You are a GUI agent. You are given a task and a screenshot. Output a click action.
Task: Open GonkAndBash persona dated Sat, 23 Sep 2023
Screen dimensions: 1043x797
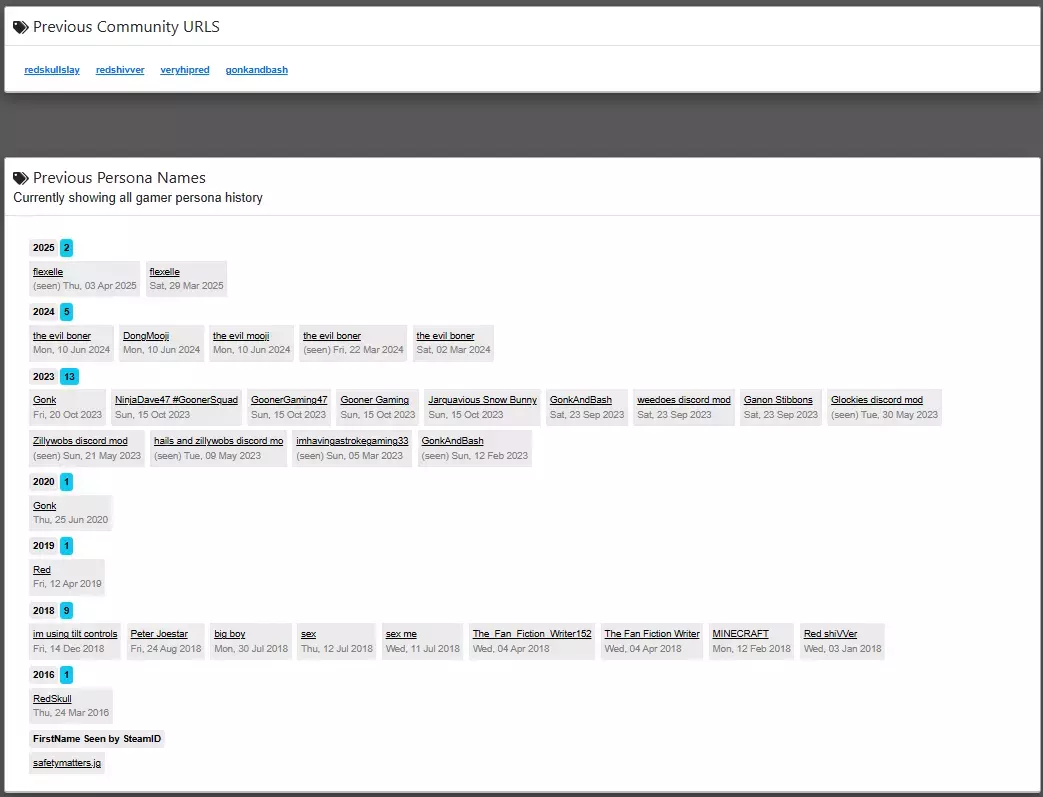581,400
